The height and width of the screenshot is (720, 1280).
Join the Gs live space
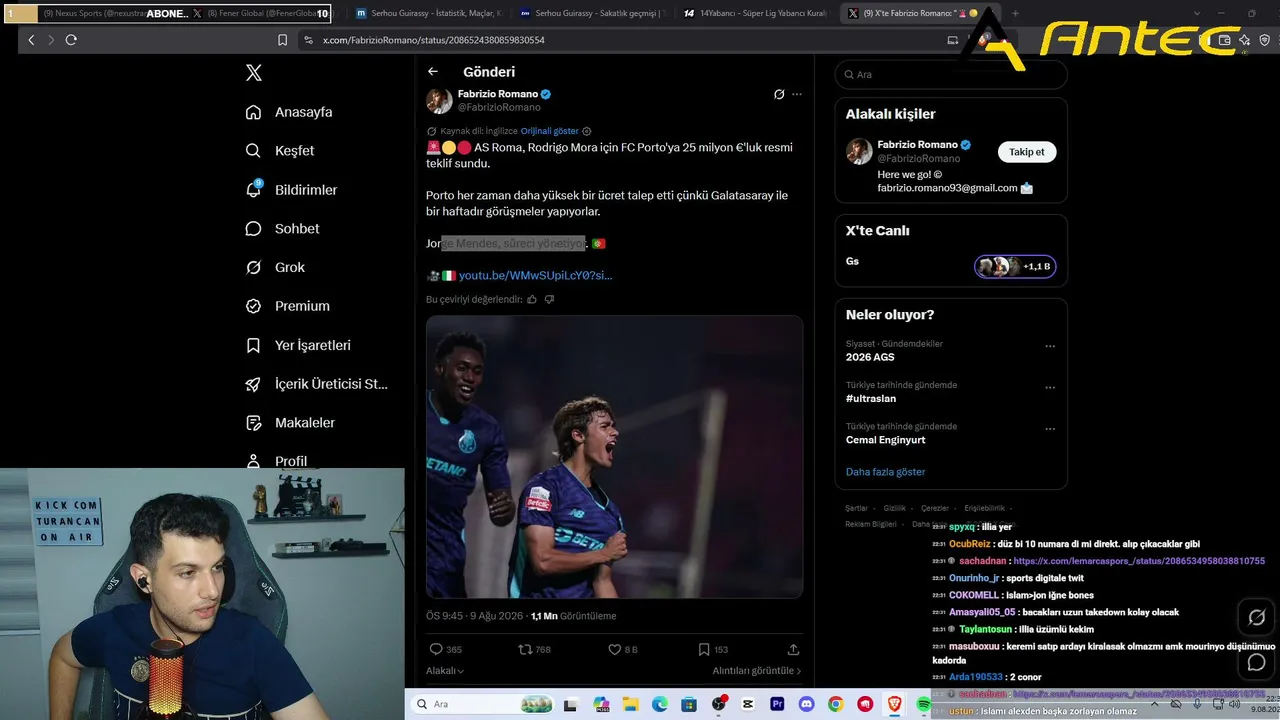[1014, 266]
